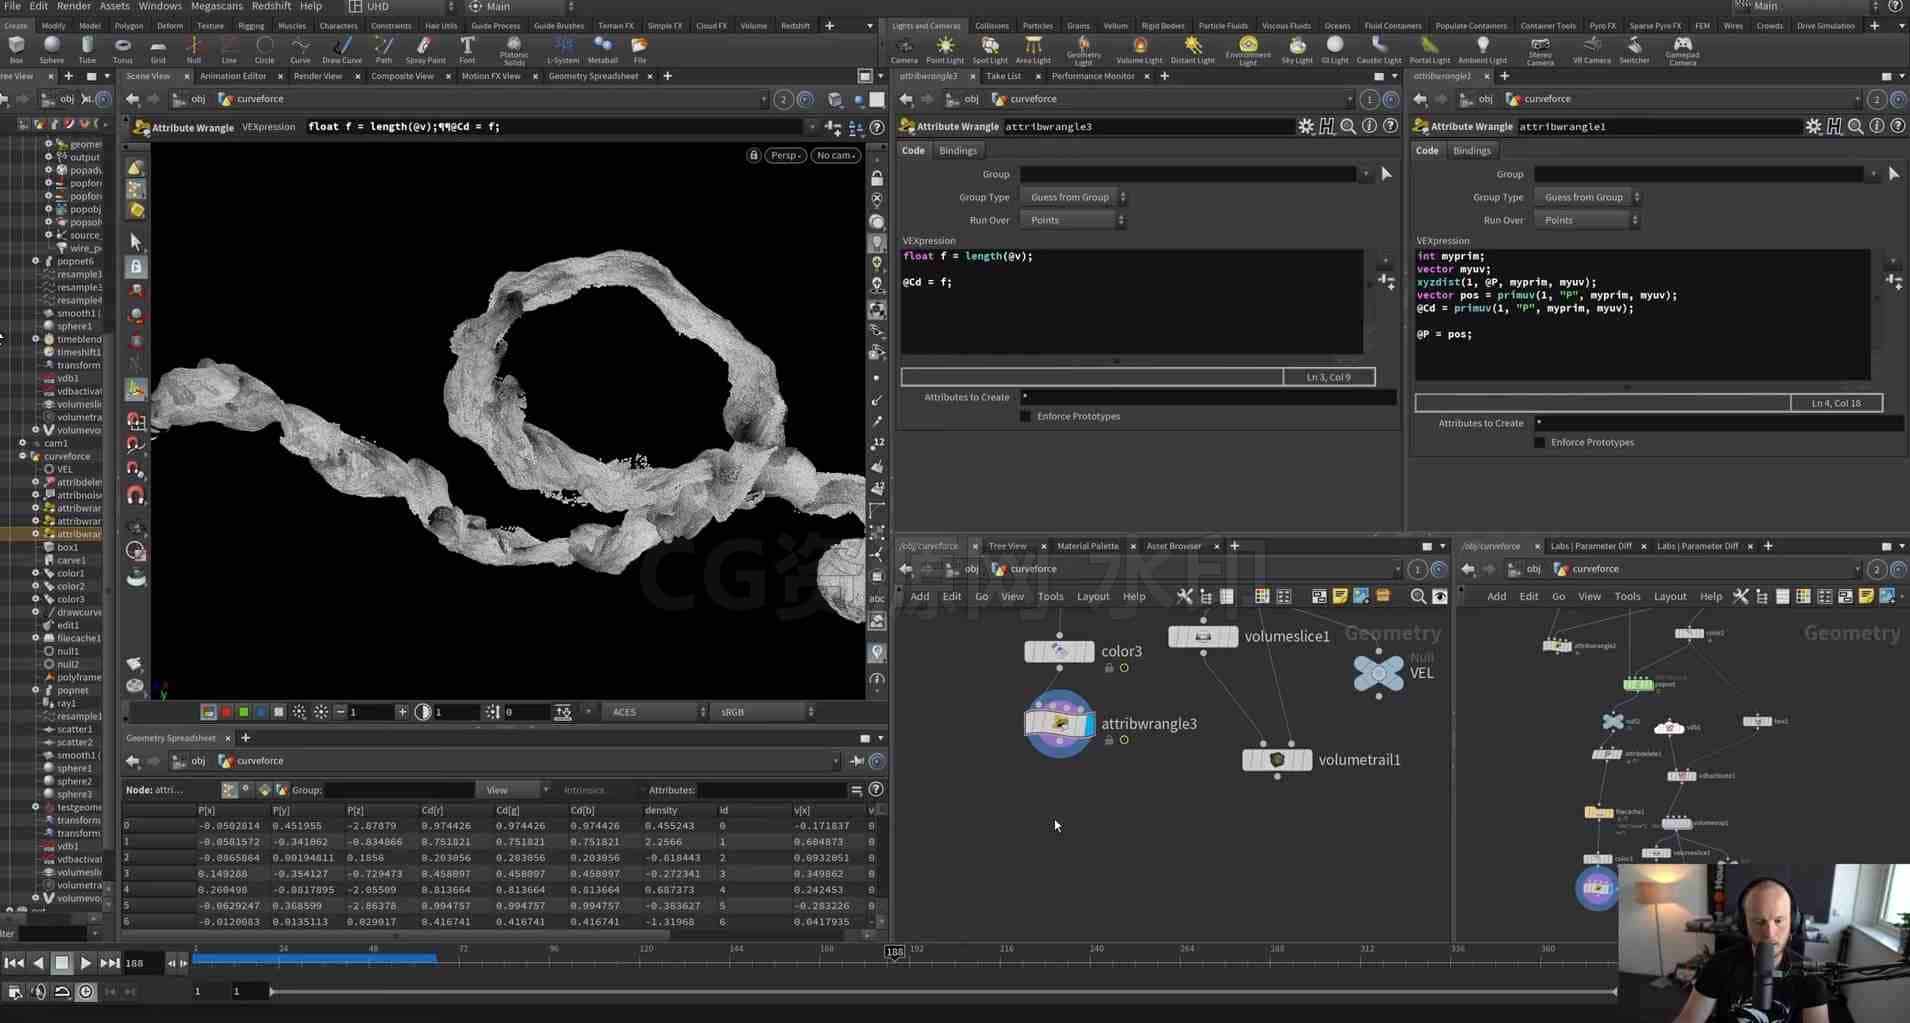Open attribwrangle3 parameter gear menu
1910x1023 pixels.
pyautogui.click(x=1305, y=126)
